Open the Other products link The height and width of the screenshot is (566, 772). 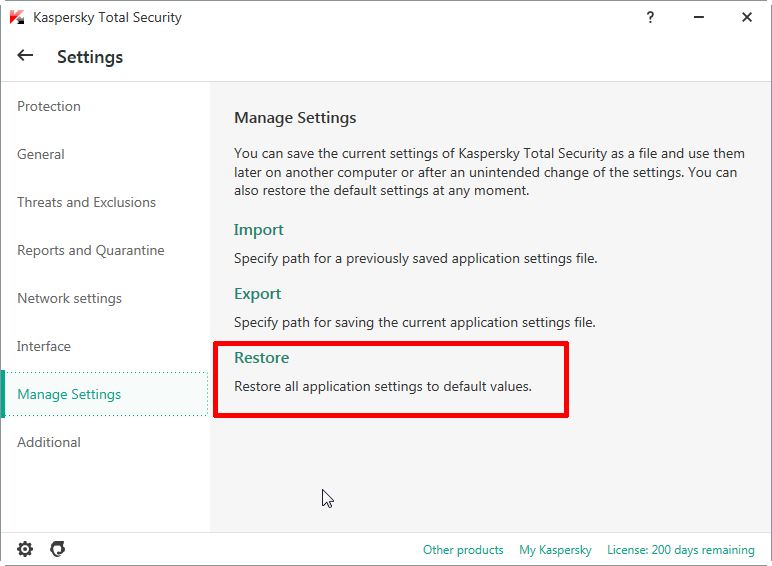click(463, 550)
